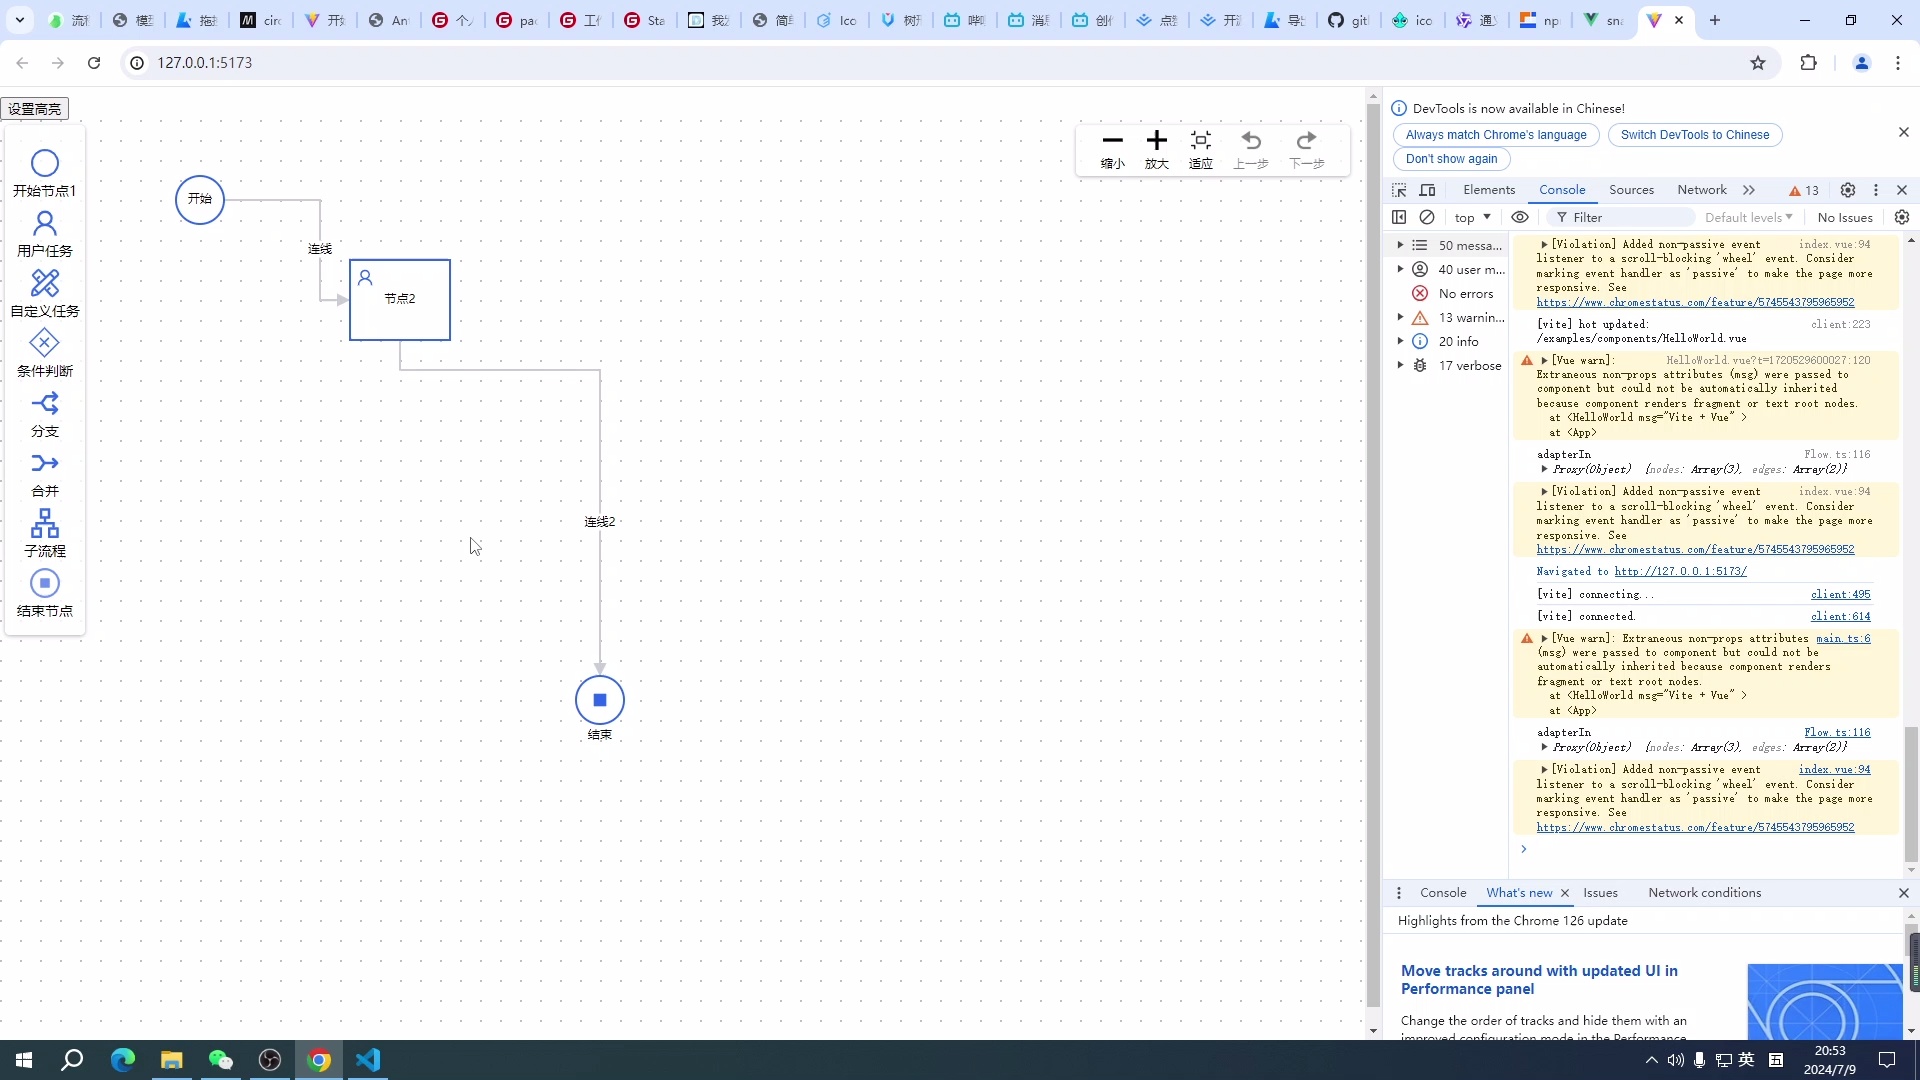Select the 条件判断 diamond node icon
The height and width of the screenshot is (1080, 1920).
(45, 344)
